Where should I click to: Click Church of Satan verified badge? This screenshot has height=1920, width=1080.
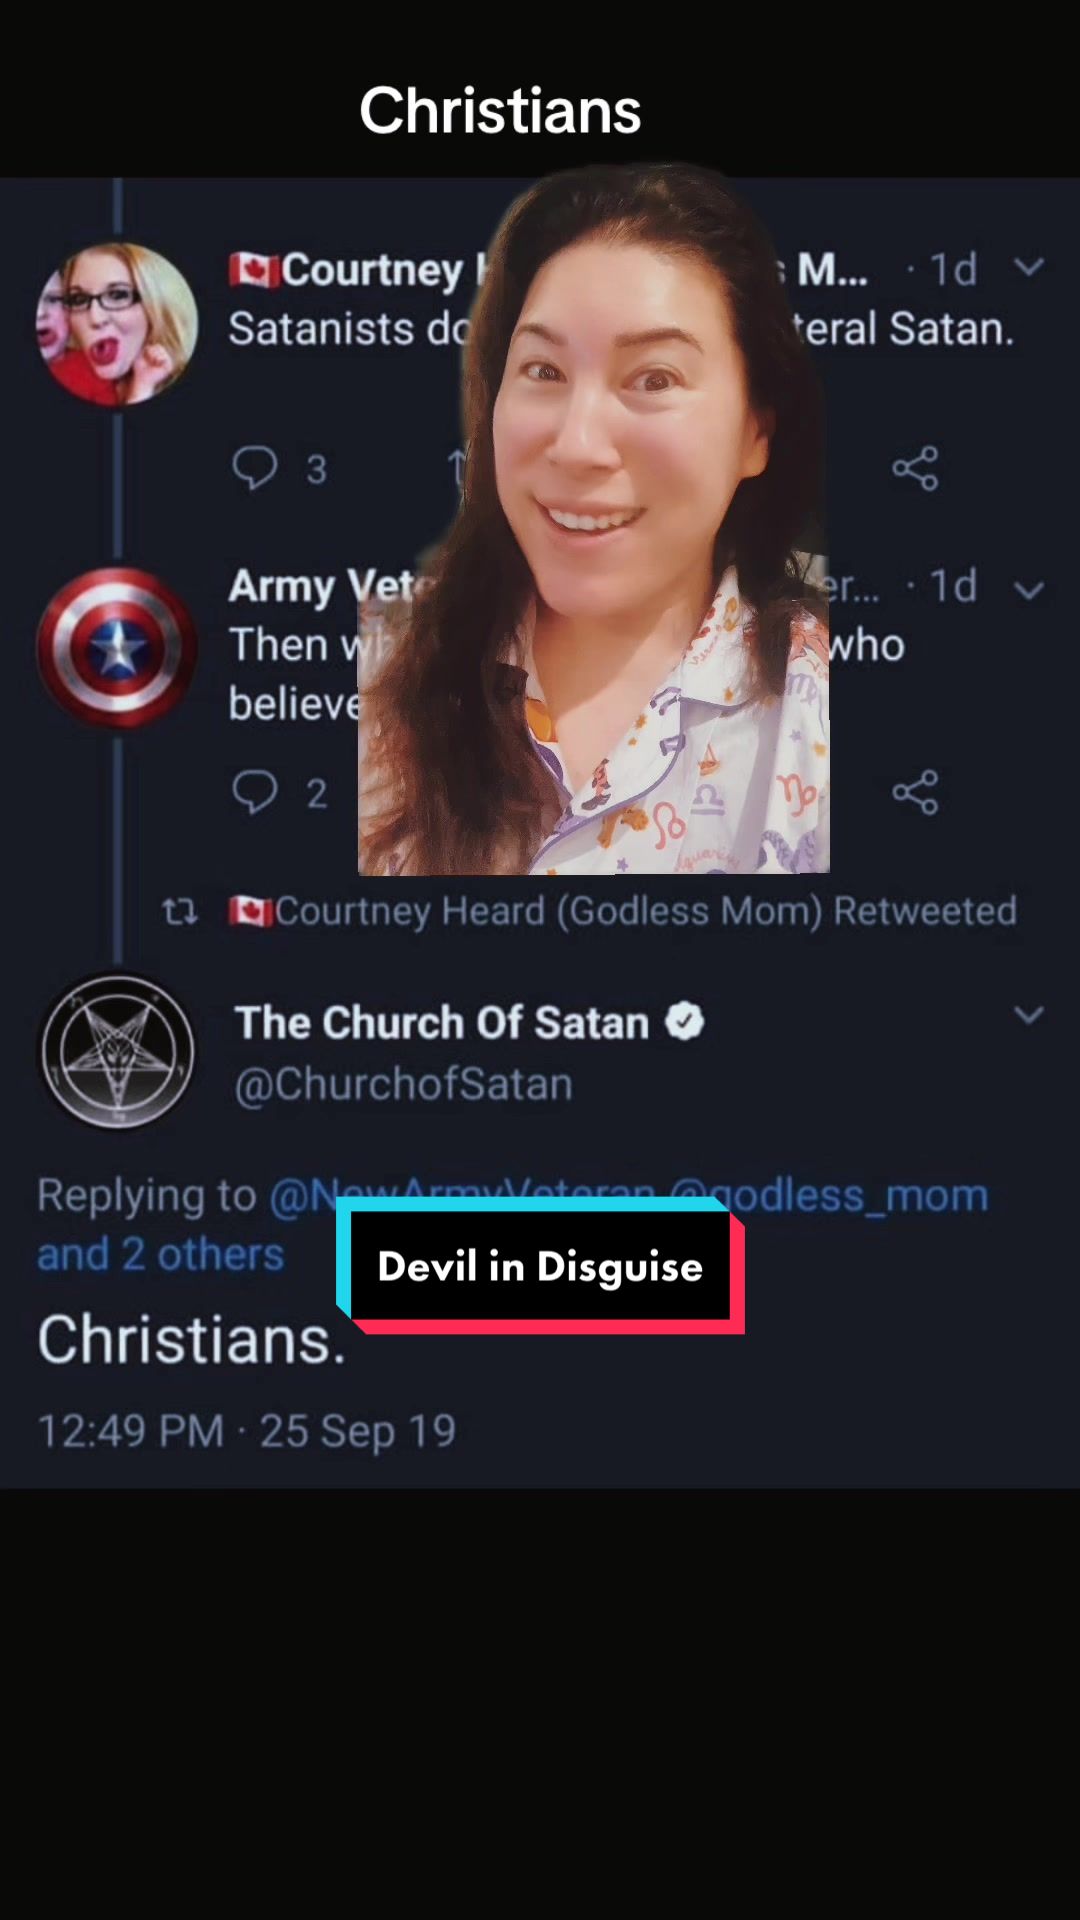(685, 1022)
